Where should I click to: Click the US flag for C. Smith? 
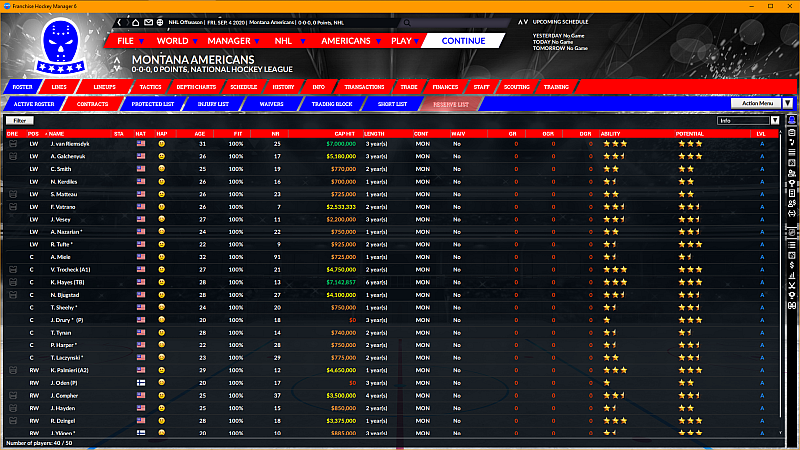pos(141,168)
